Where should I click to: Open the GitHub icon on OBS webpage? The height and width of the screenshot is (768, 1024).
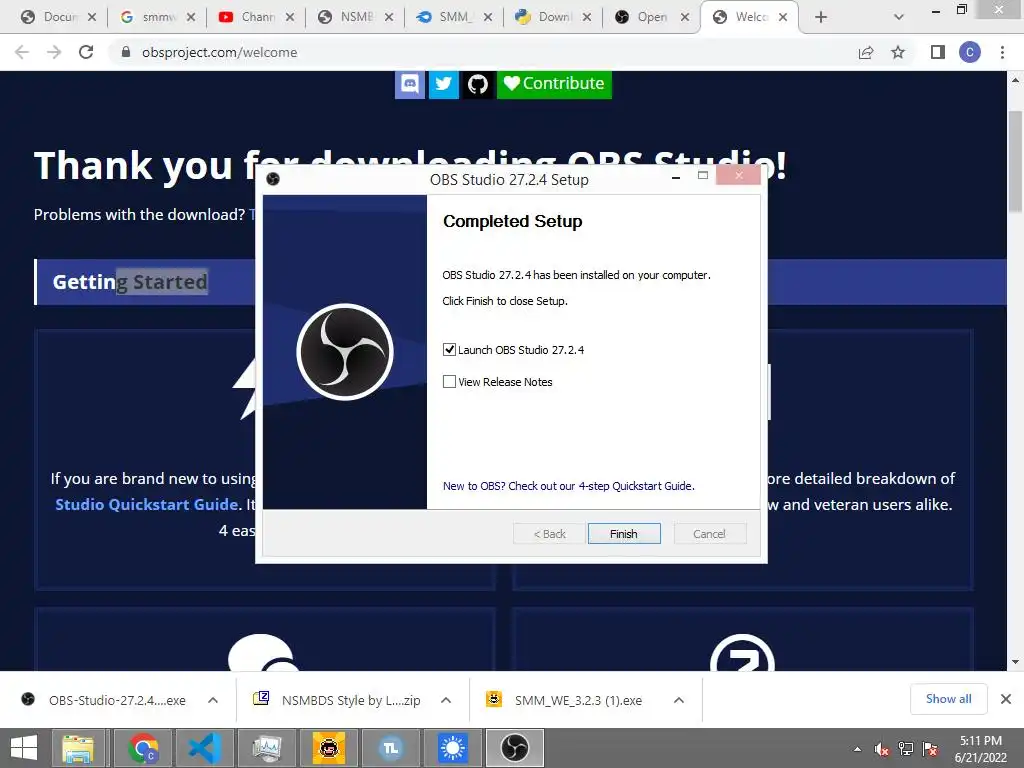pyautogui.click(x=477, y=84)
